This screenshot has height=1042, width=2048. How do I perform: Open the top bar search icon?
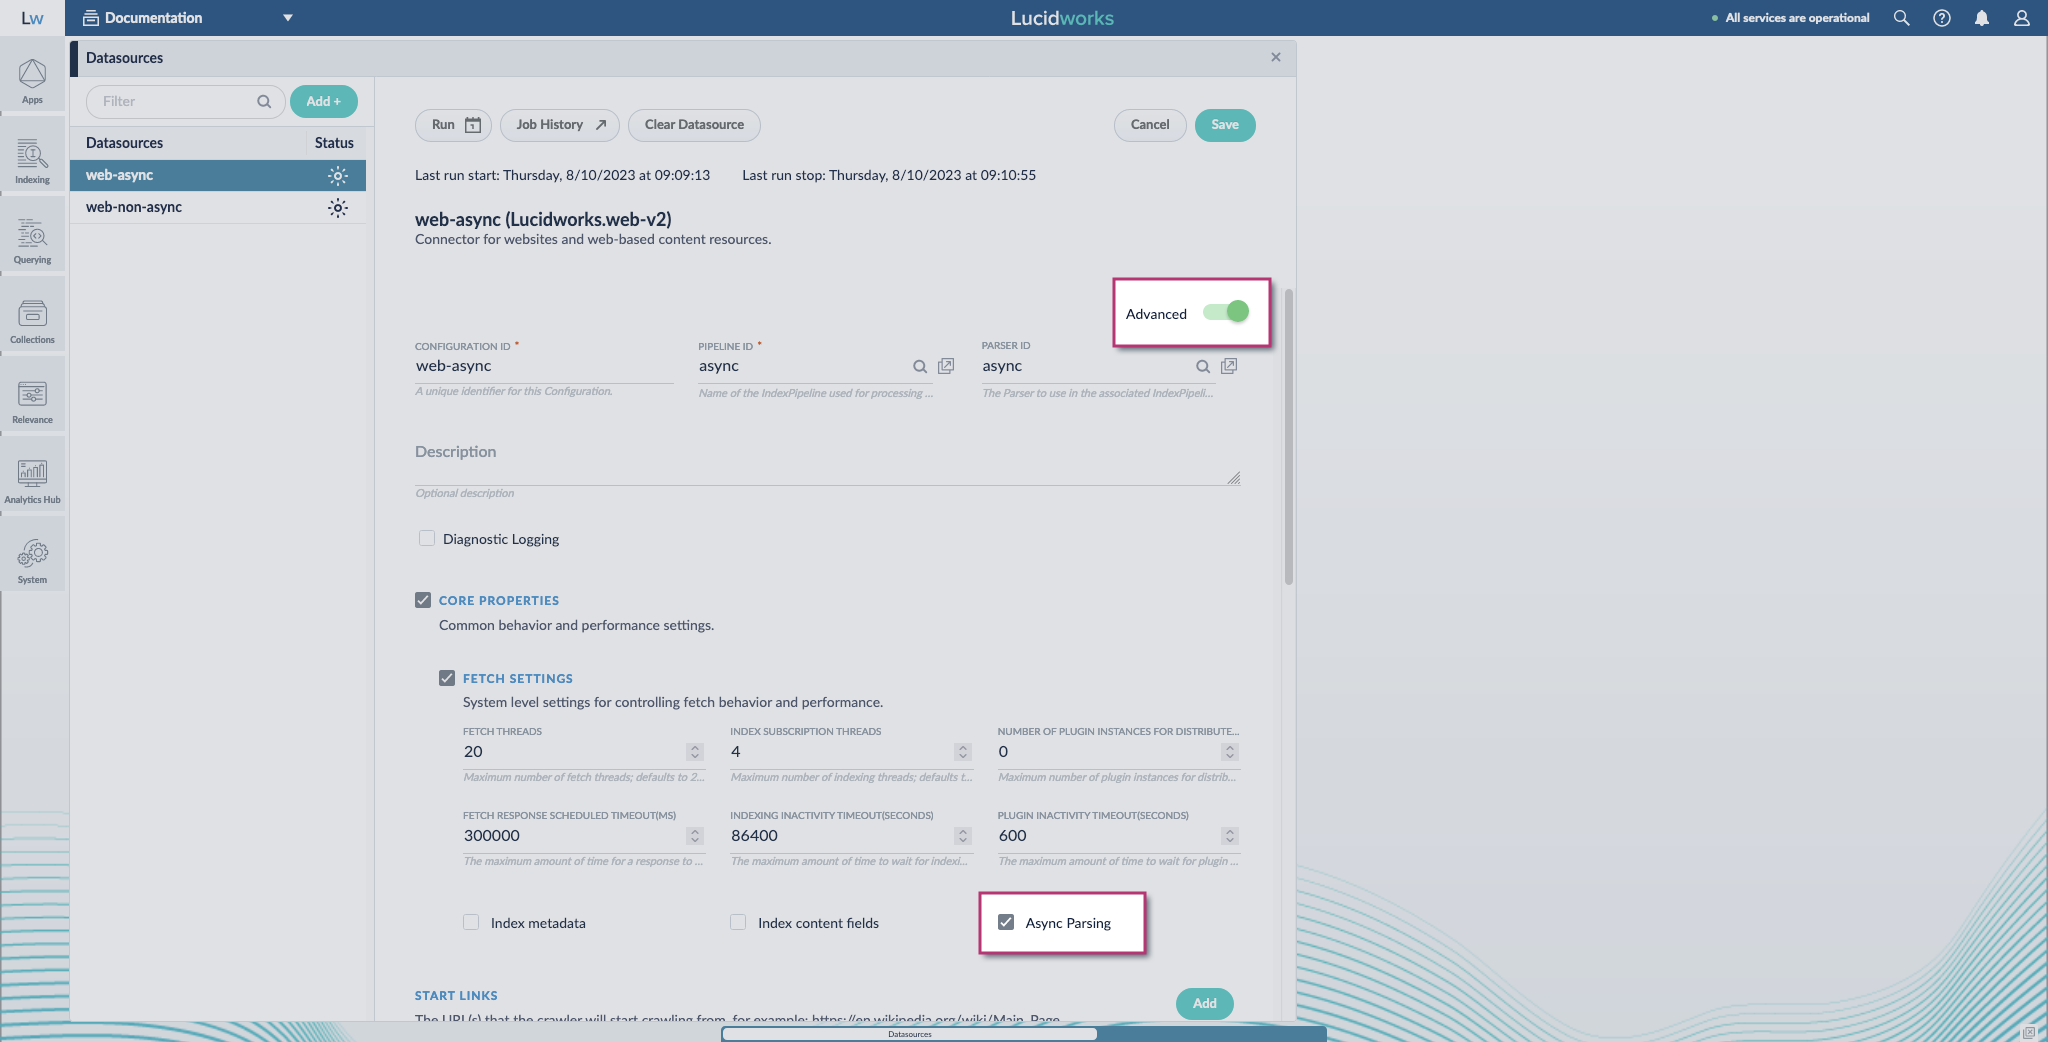coord(1901,18)
